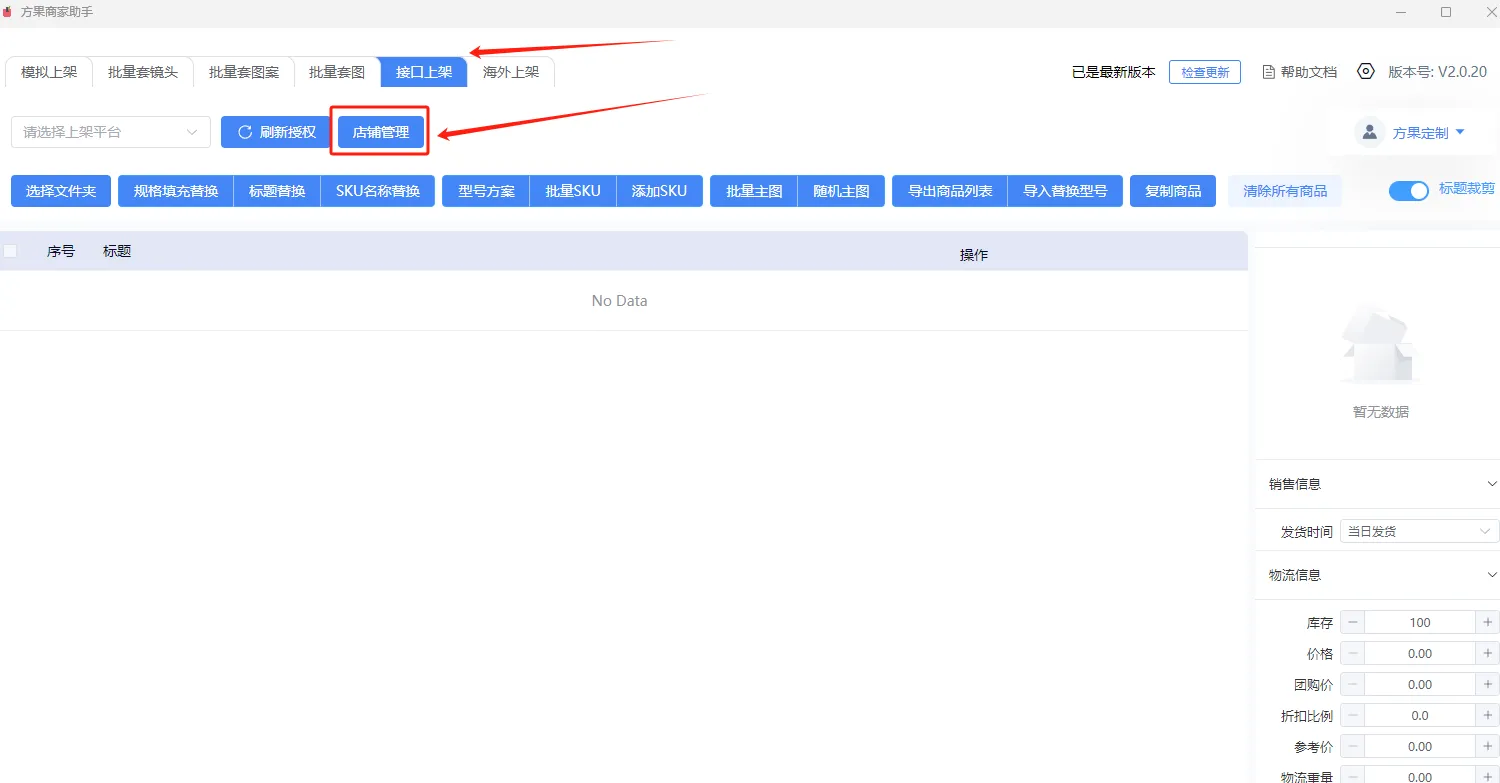Viewport: 1500px width, 783px height.
Task: Click the 复制商品 button
Action: pos(1173,191)
